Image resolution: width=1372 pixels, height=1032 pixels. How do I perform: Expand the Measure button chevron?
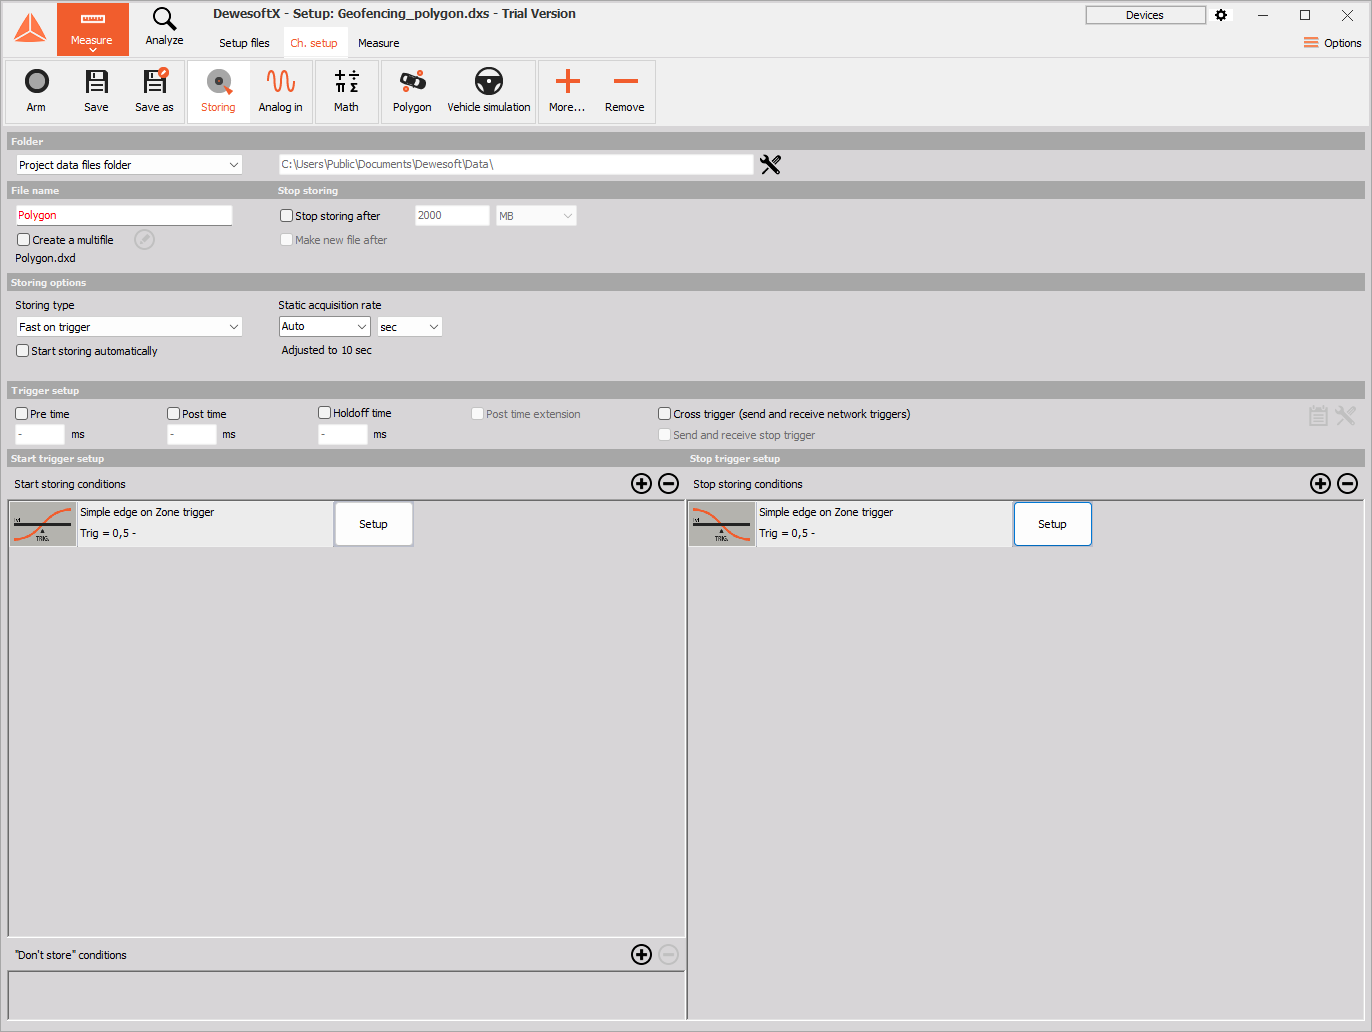[x=93, y=50]
